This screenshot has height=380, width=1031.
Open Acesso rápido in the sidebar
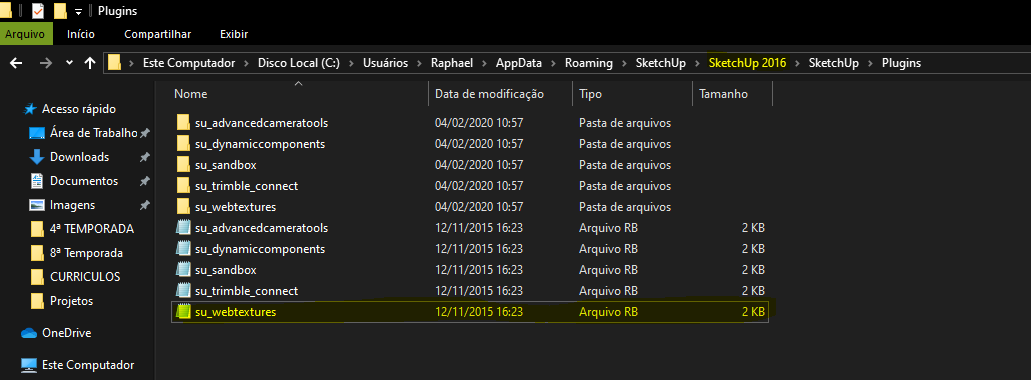[x=78, y=108]
